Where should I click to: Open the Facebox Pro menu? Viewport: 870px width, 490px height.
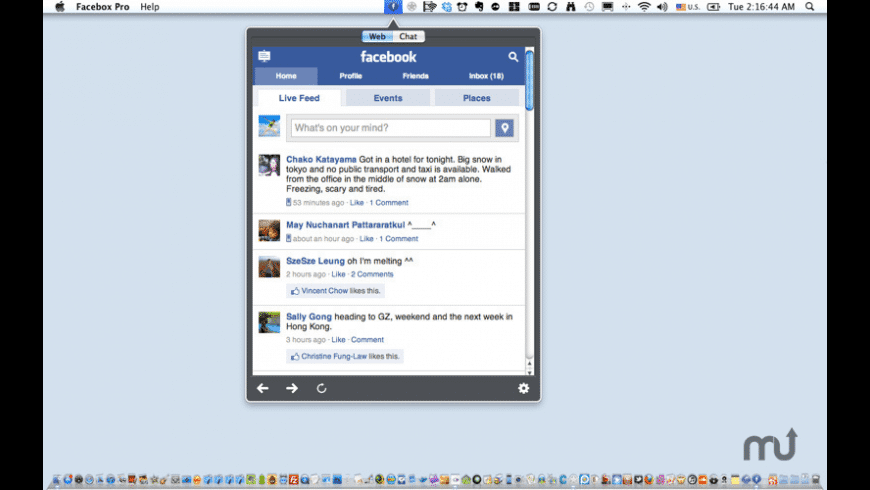point(103,7)
